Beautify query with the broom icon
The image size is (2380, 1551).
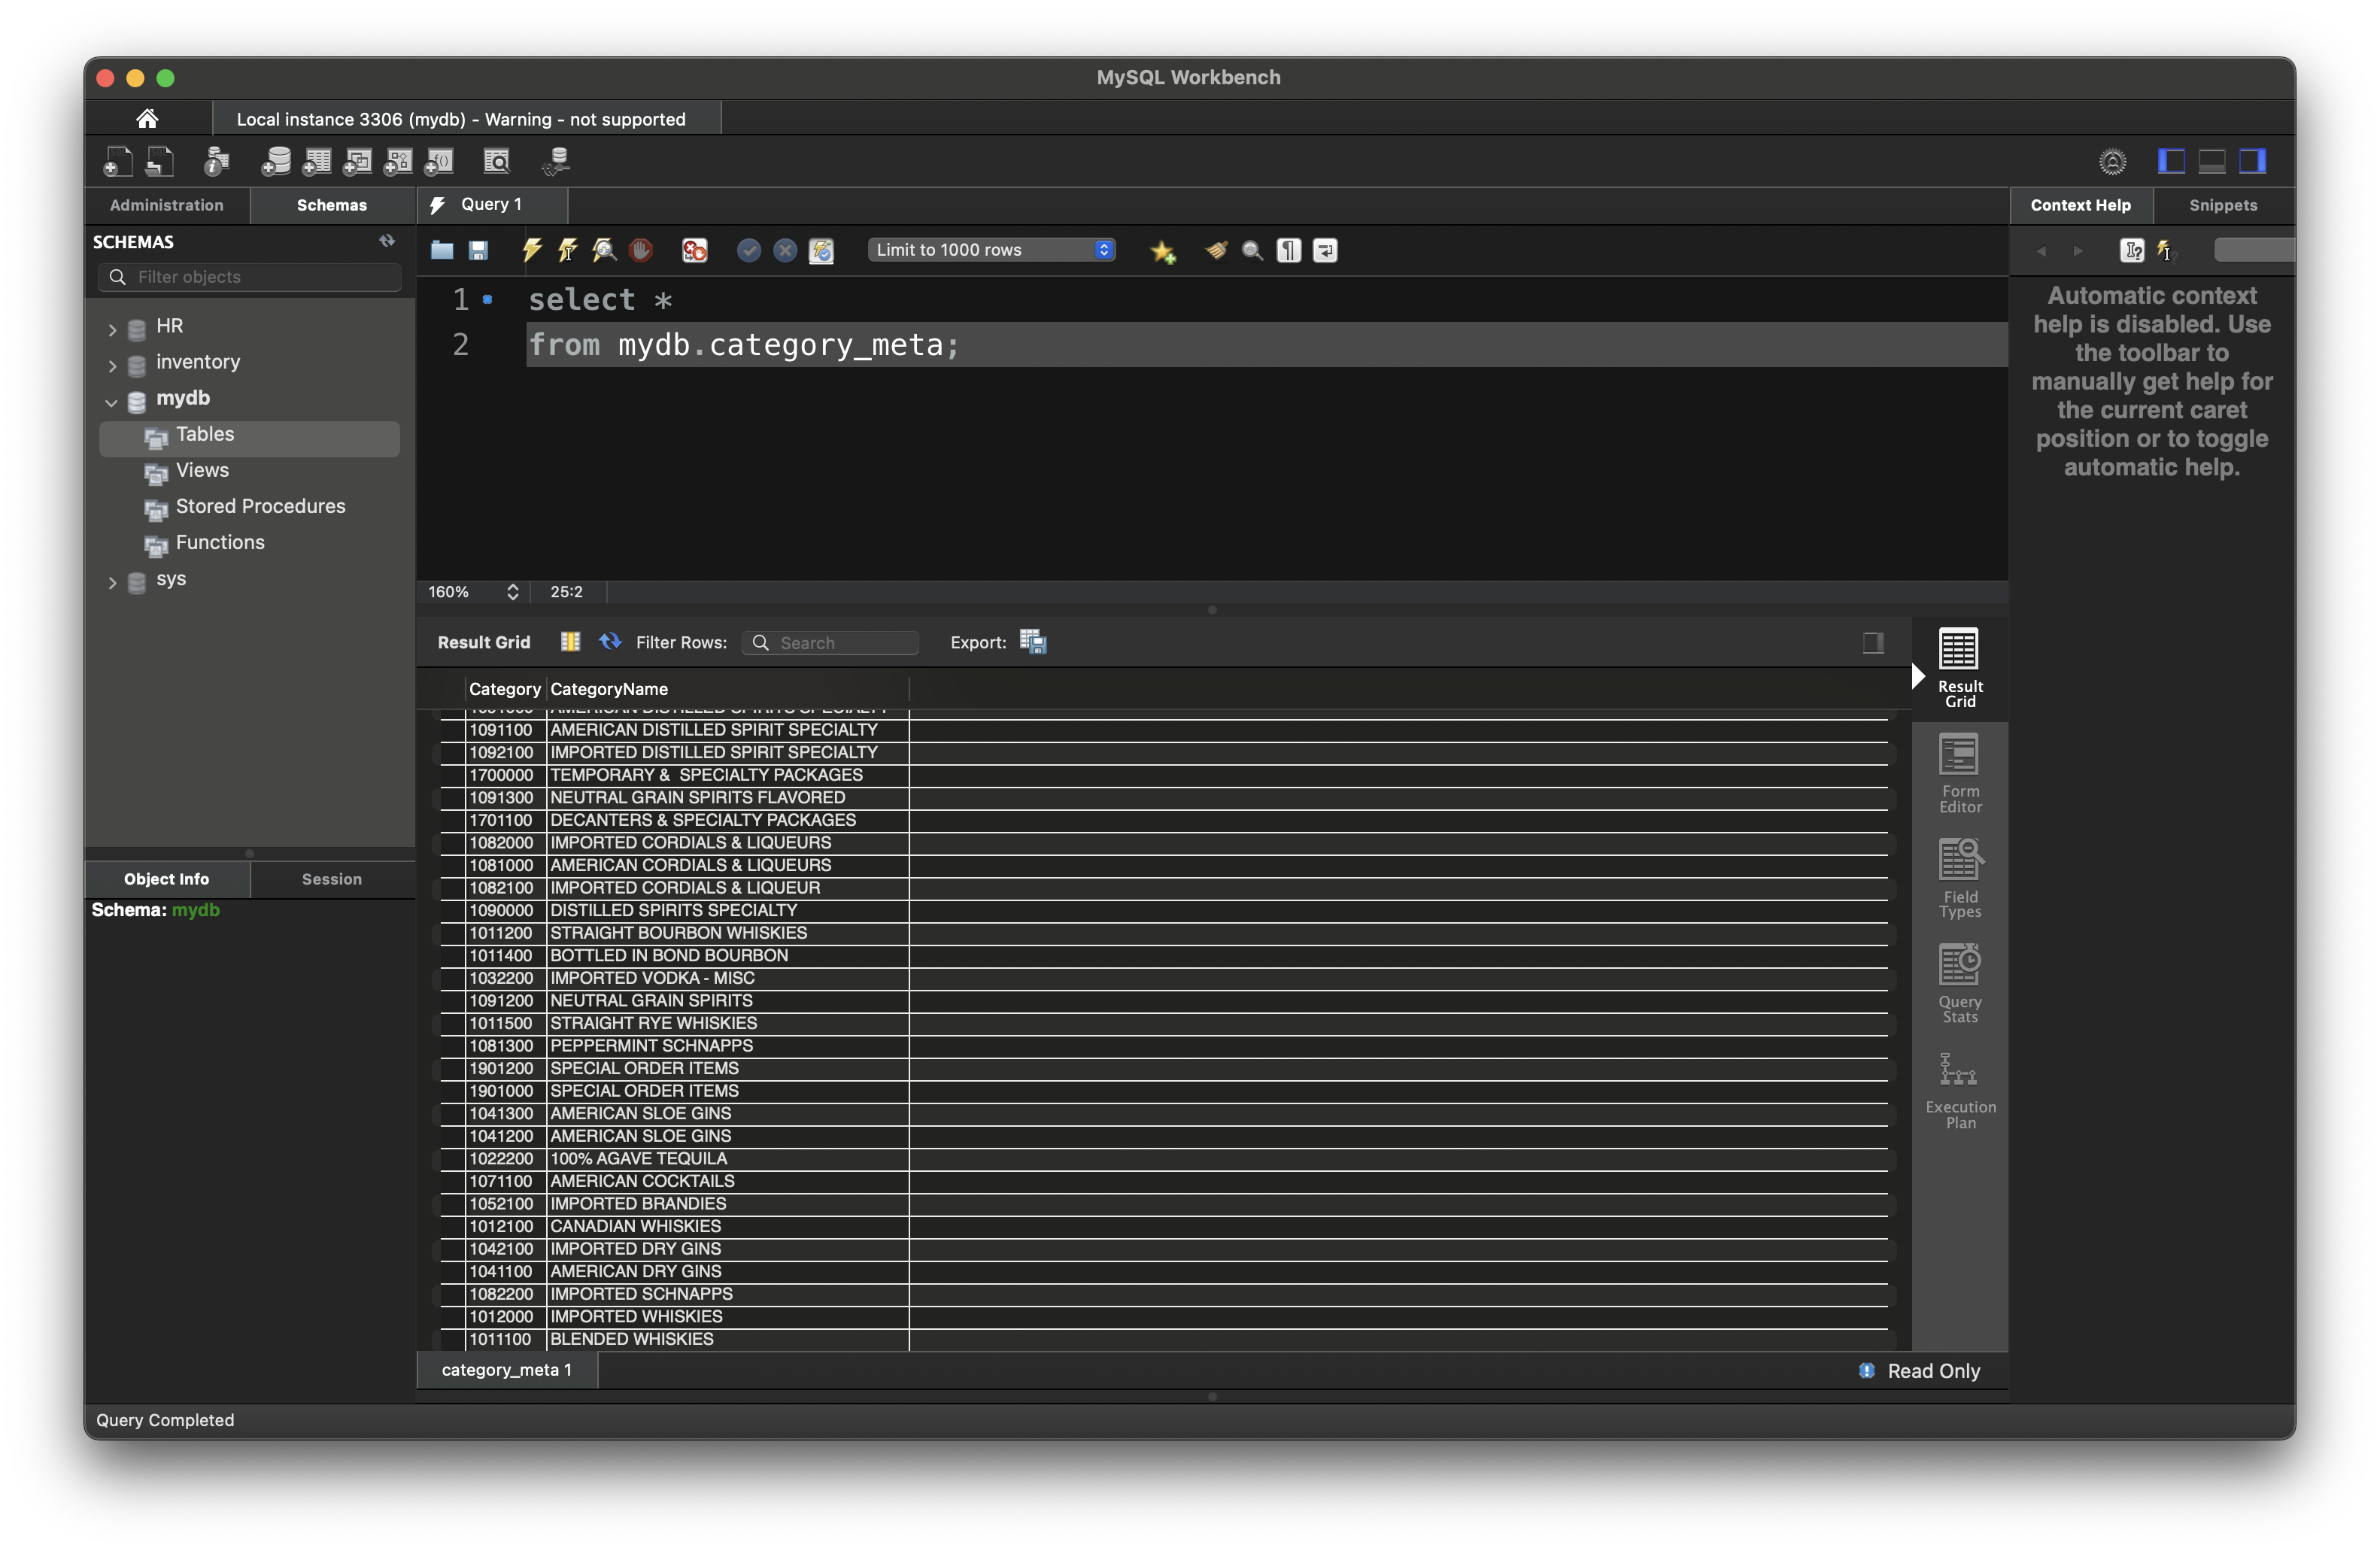(1215, 250)
